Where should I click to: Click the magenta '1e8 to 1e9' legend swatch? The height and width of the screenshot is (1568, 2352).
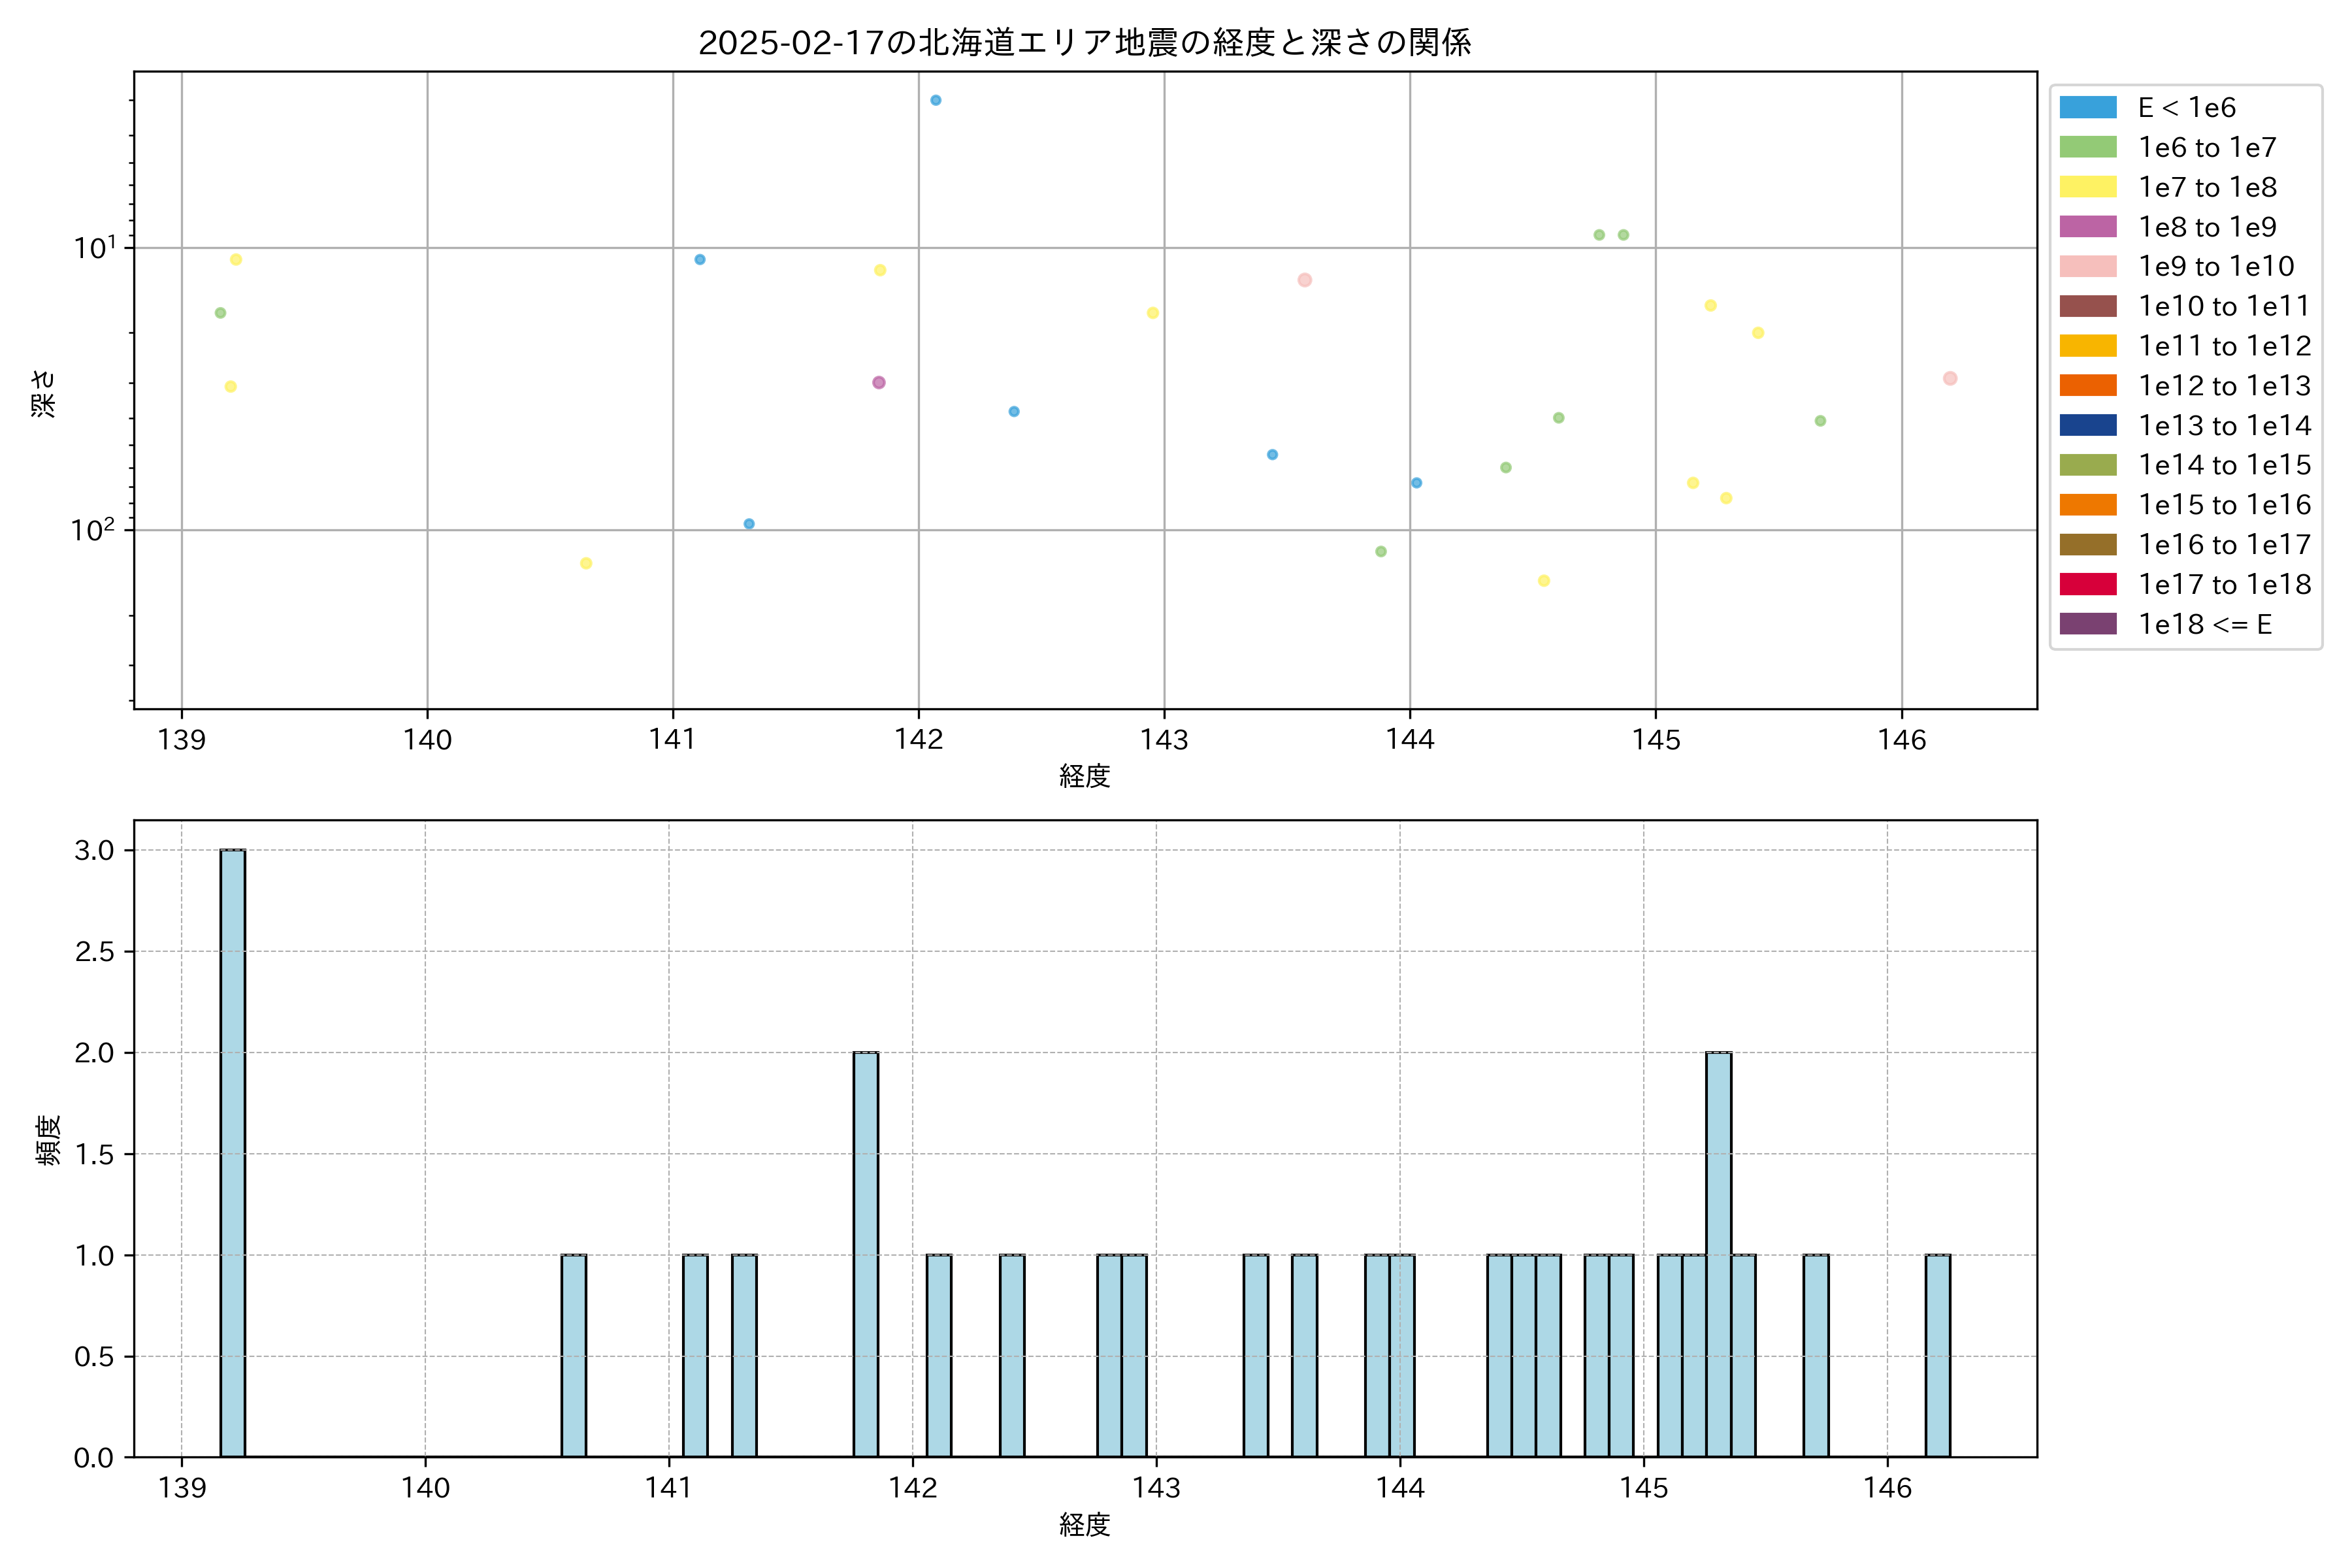point(2087,227)
